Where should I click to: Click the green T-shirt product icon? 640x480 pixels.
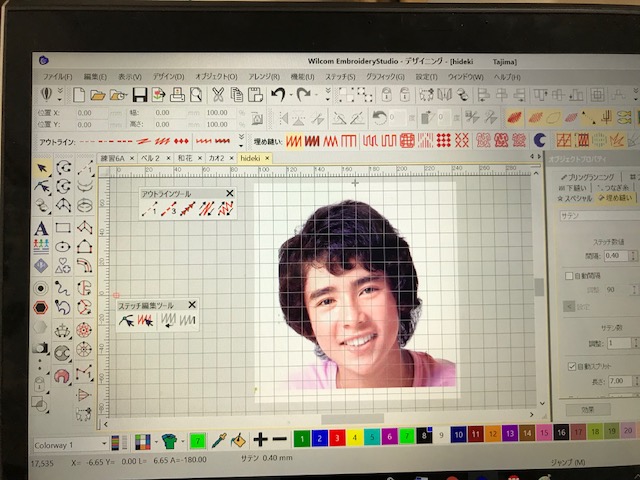pyautogui.click(x=168, y=440)
